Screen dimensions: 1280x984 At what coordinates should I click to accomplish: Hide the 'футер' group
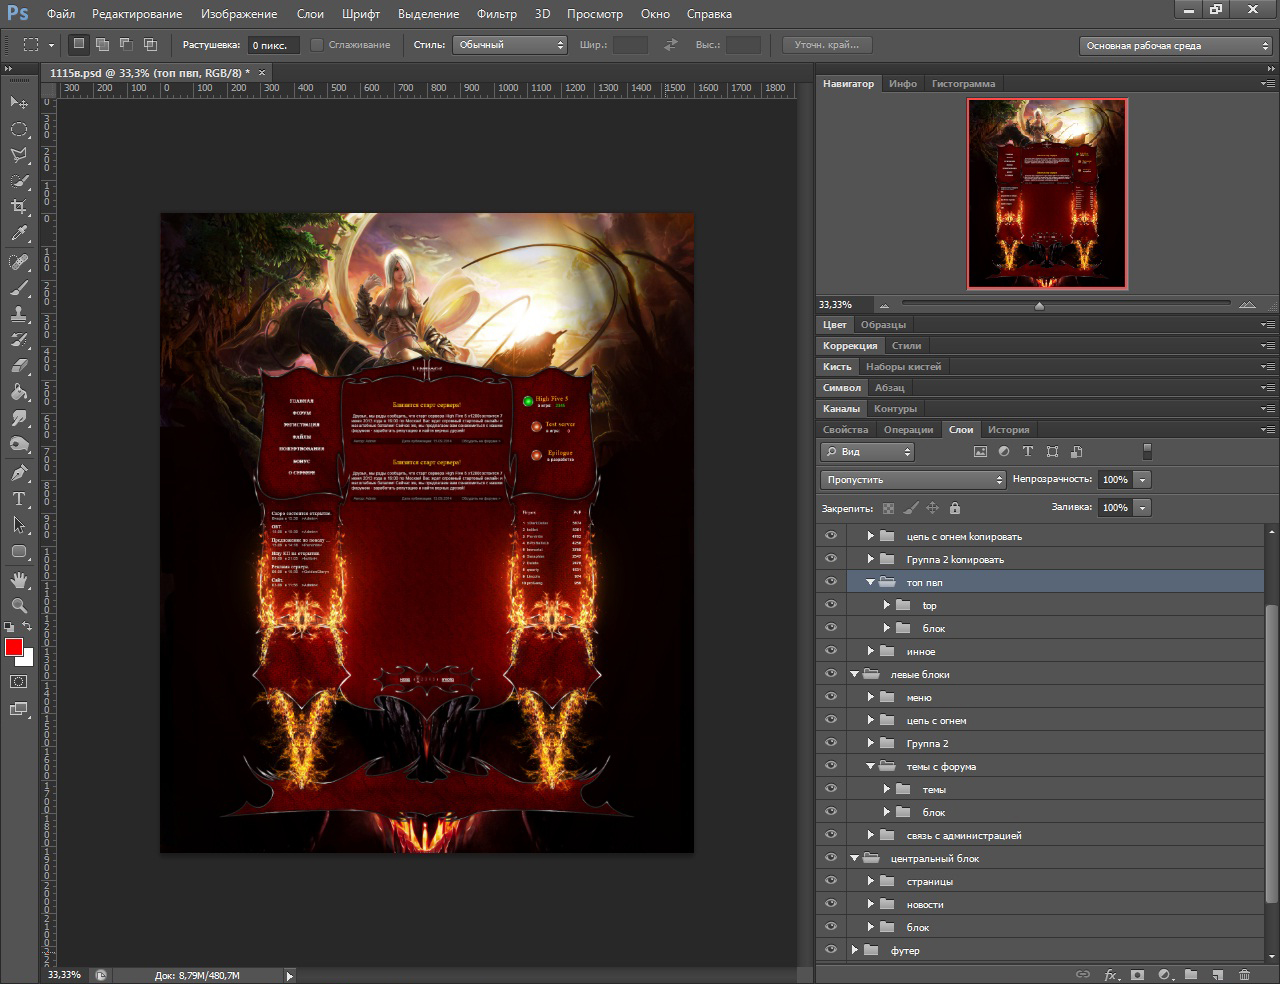coord(830,950)
